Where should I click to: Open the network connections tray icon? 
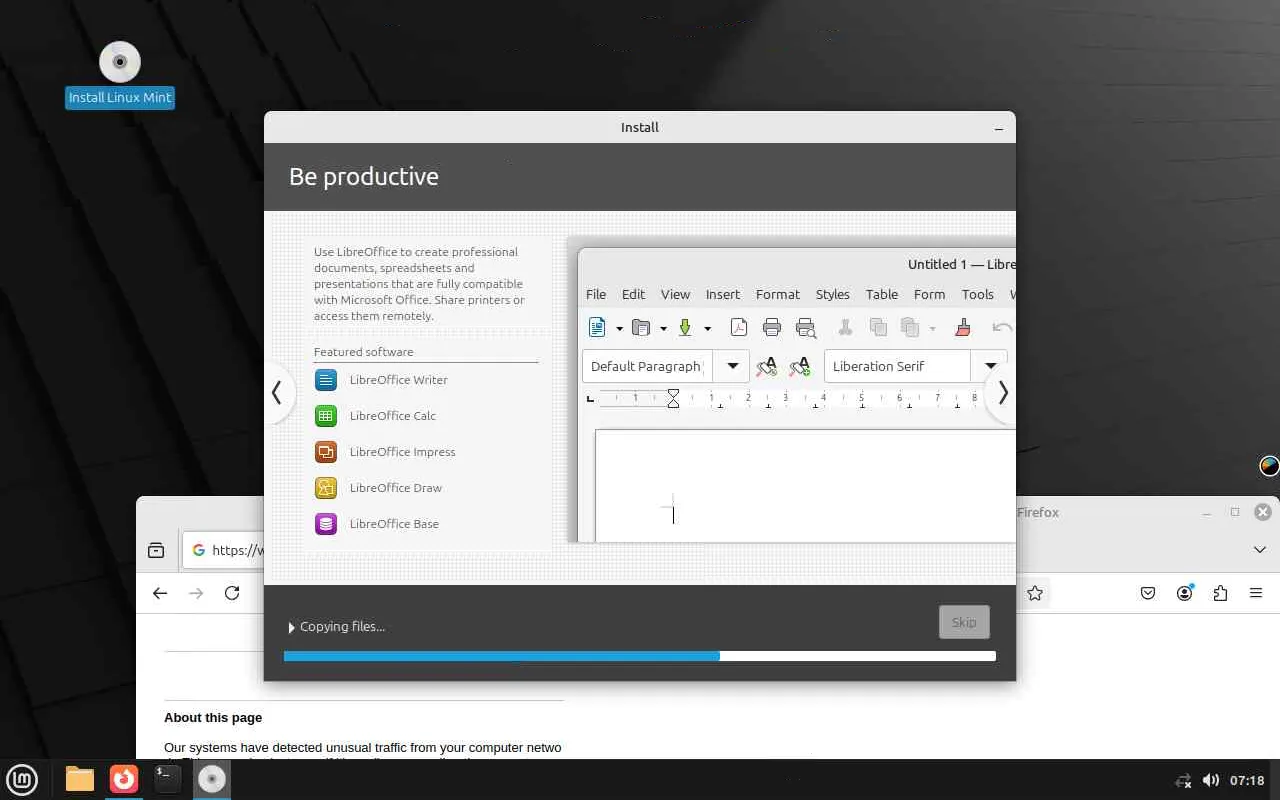(1183, 780)
